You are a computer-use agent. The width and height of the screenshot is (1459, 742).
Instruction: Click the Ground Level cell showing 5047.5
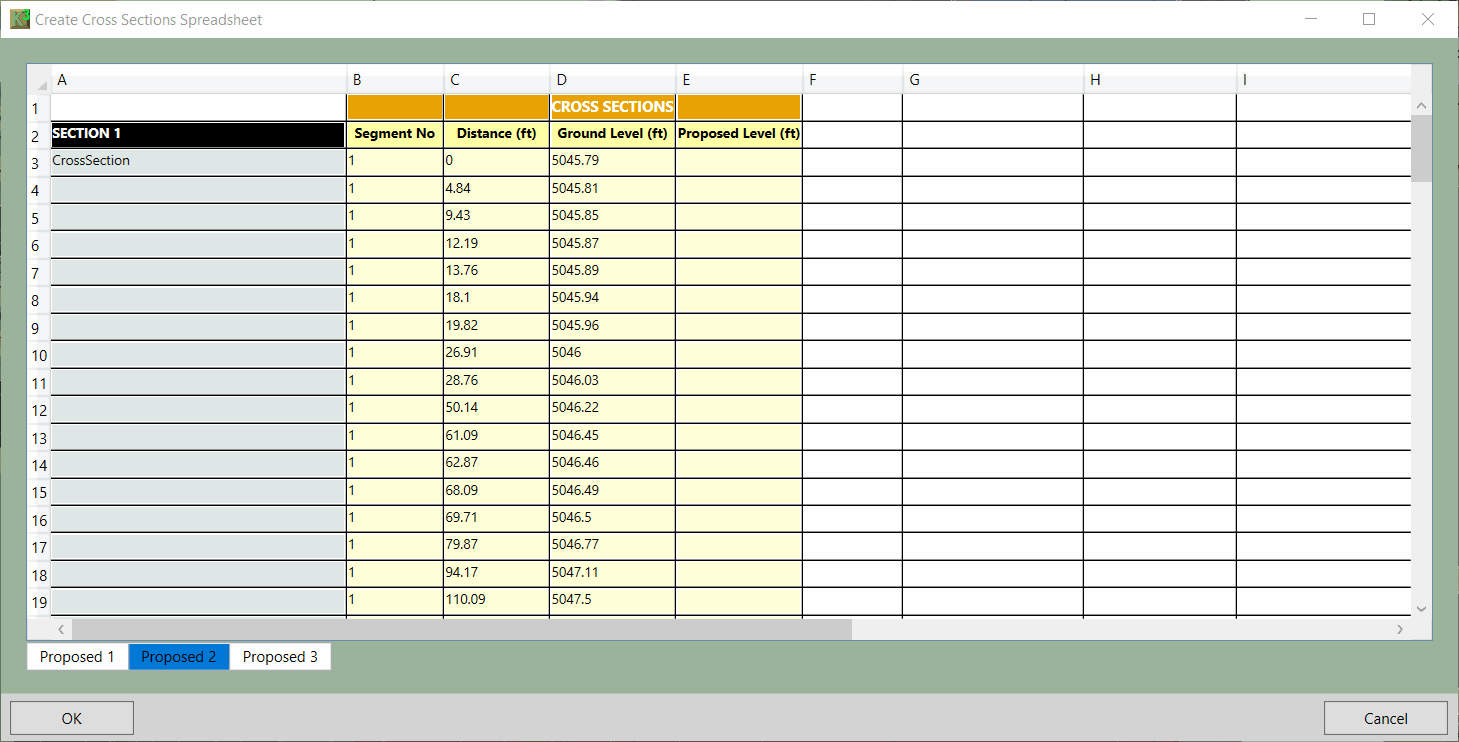coord(612,600)
